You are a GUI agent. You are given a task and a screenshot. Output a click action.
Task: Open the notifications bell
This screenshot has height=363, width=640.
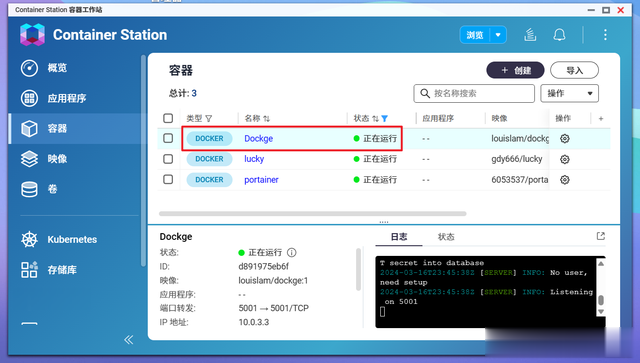click(x=559, y=35)
